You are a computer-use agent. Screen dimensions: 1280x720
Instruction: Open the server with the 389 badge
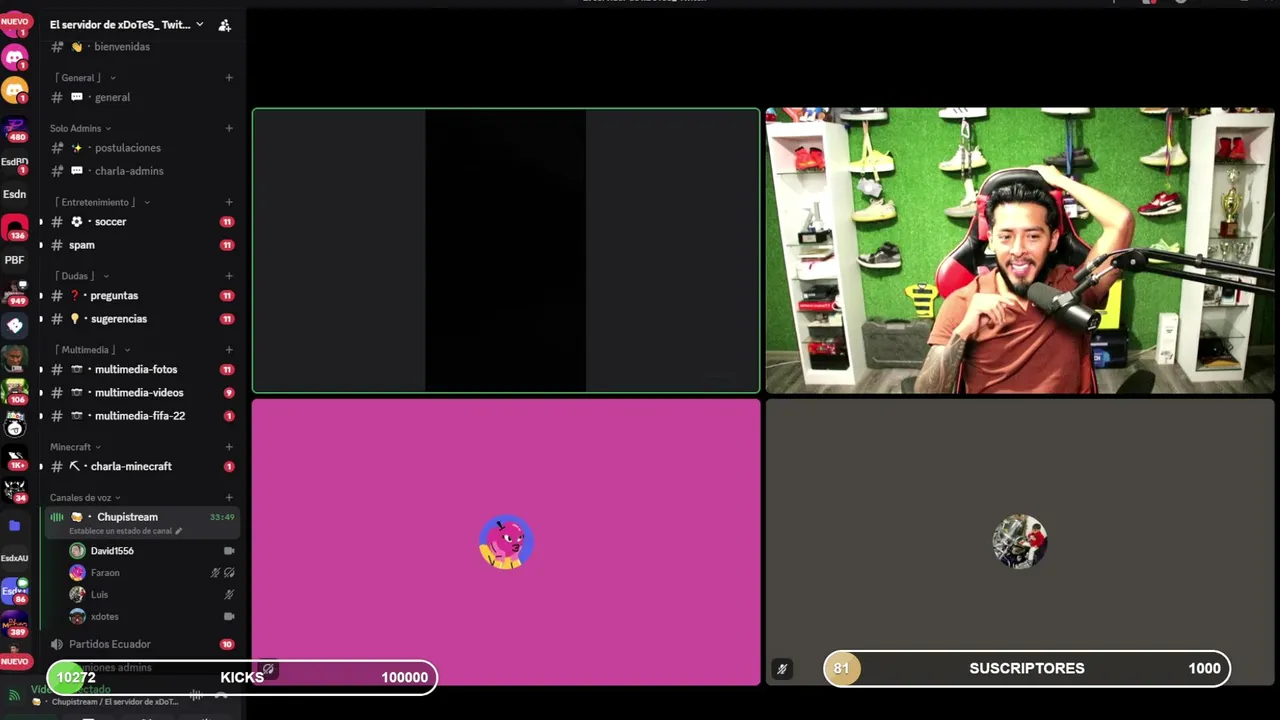[15, 625]
